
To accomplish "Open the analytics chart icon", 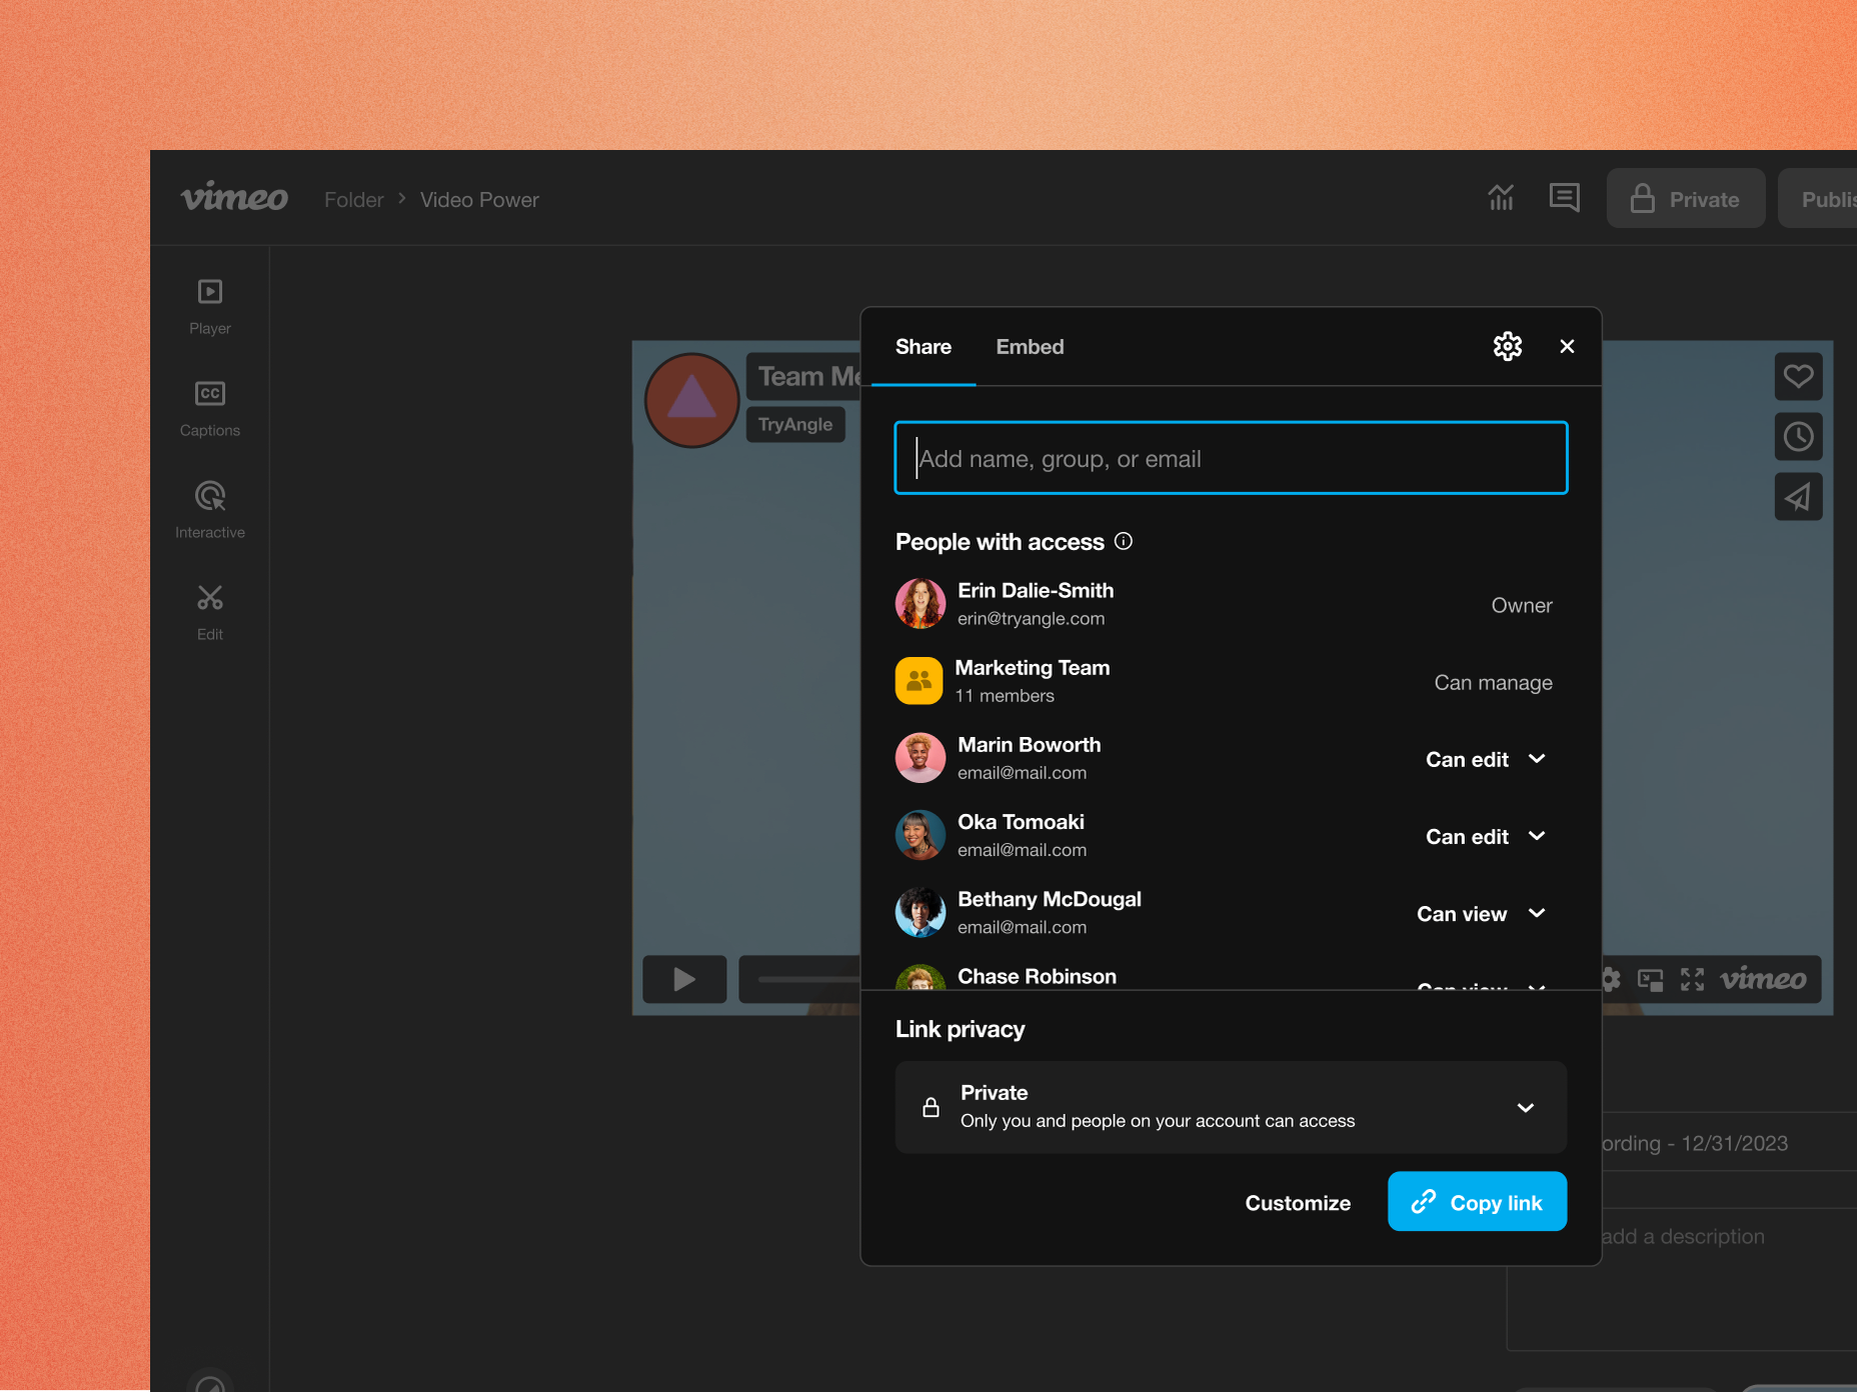I will 1500,198.
